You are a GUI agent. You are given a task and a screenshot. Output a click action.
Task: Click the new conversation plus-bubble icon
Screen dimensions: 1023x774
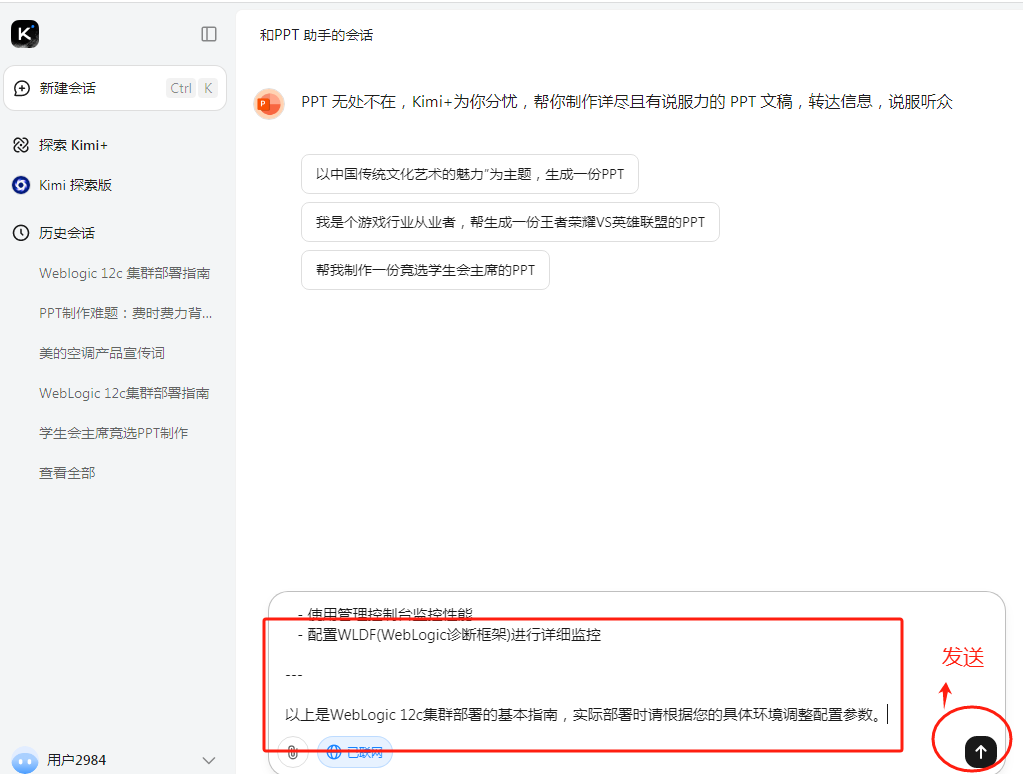tap(22, 88)
